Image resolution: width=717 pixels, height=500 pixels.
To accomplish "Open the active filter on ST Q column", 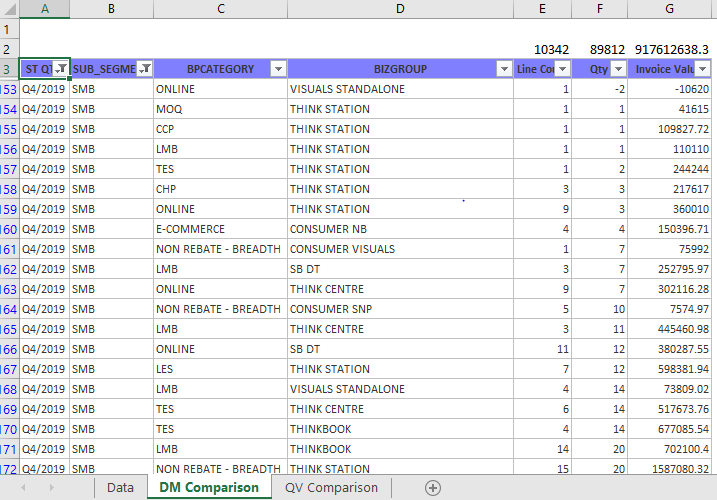I will tap(61, 69).
